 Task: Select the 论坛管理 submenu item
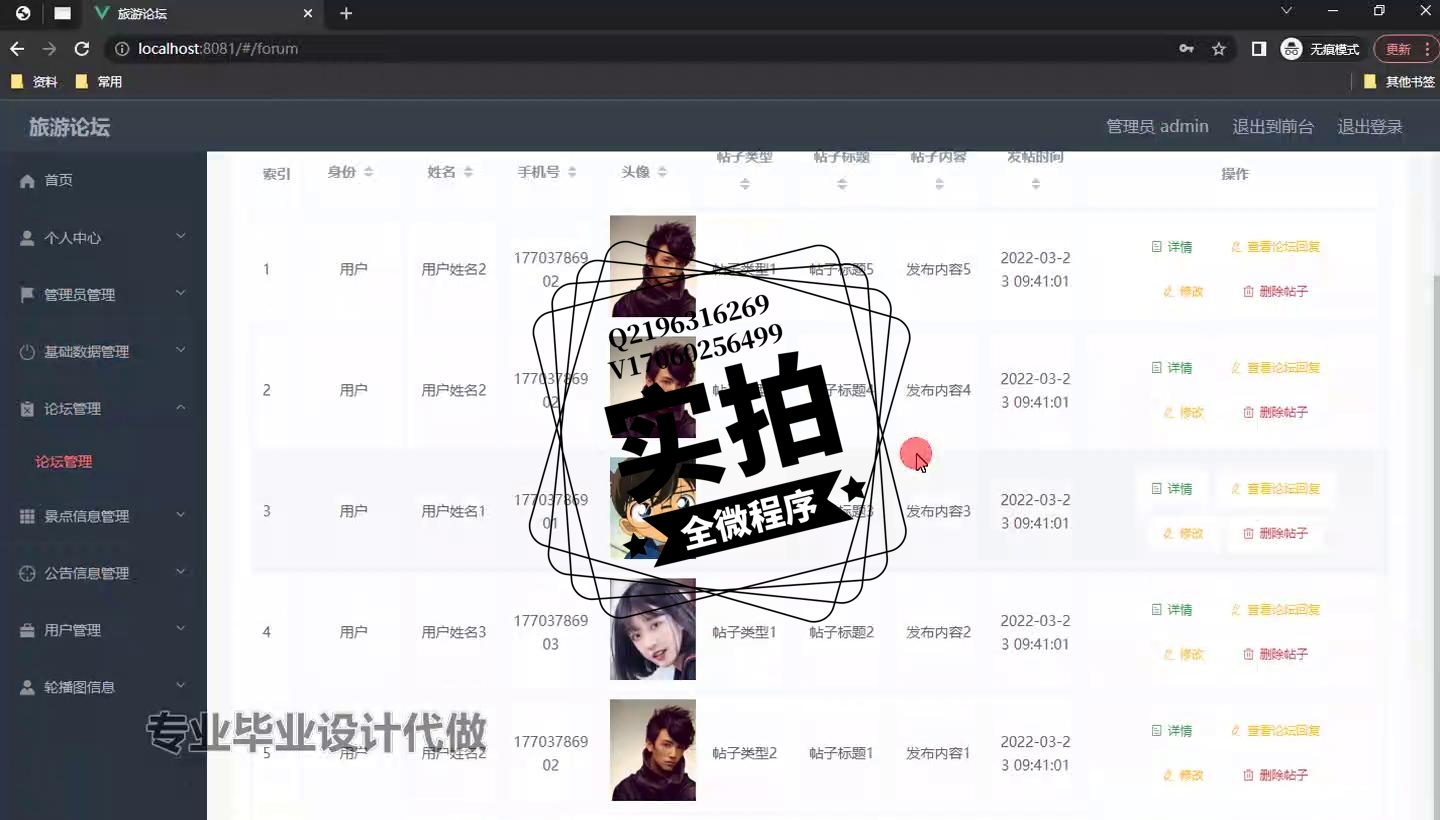coord(64,462)
